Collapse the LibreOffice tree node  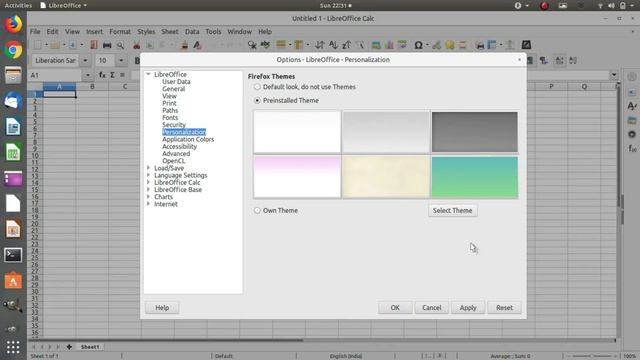point(149,74)
